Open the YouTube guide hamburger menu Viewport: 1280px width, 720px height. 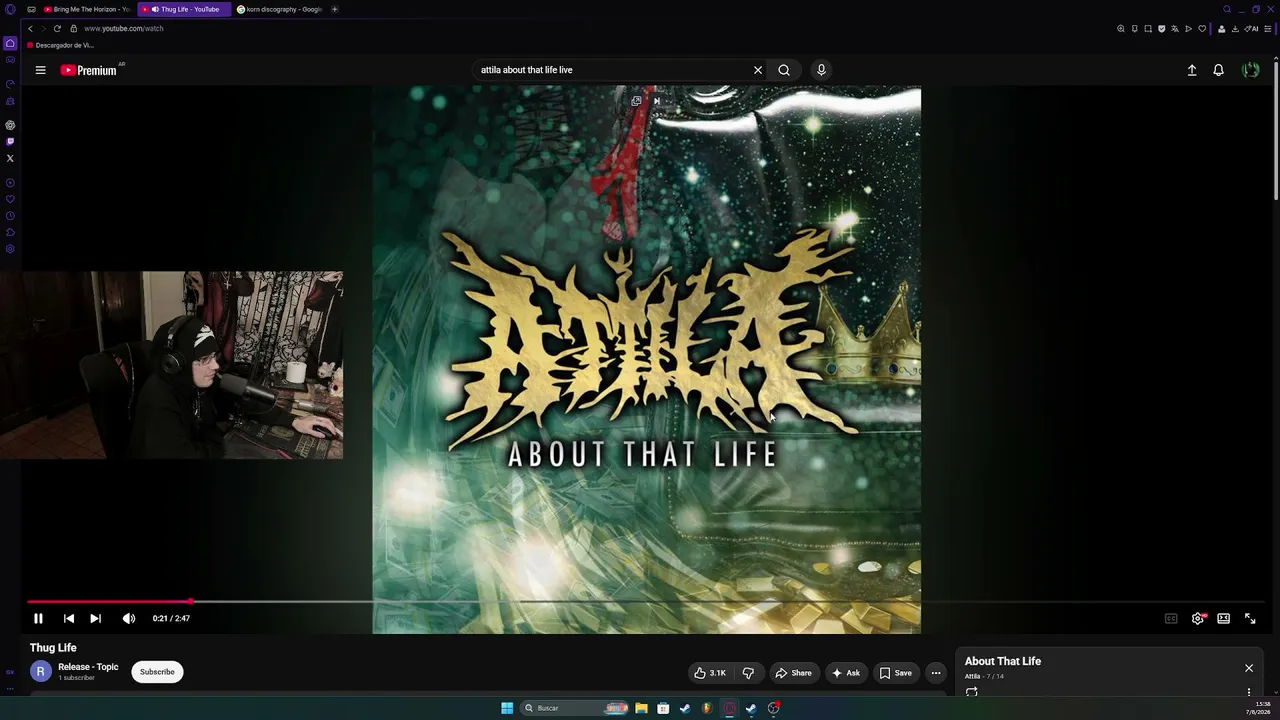pos(40,70)
